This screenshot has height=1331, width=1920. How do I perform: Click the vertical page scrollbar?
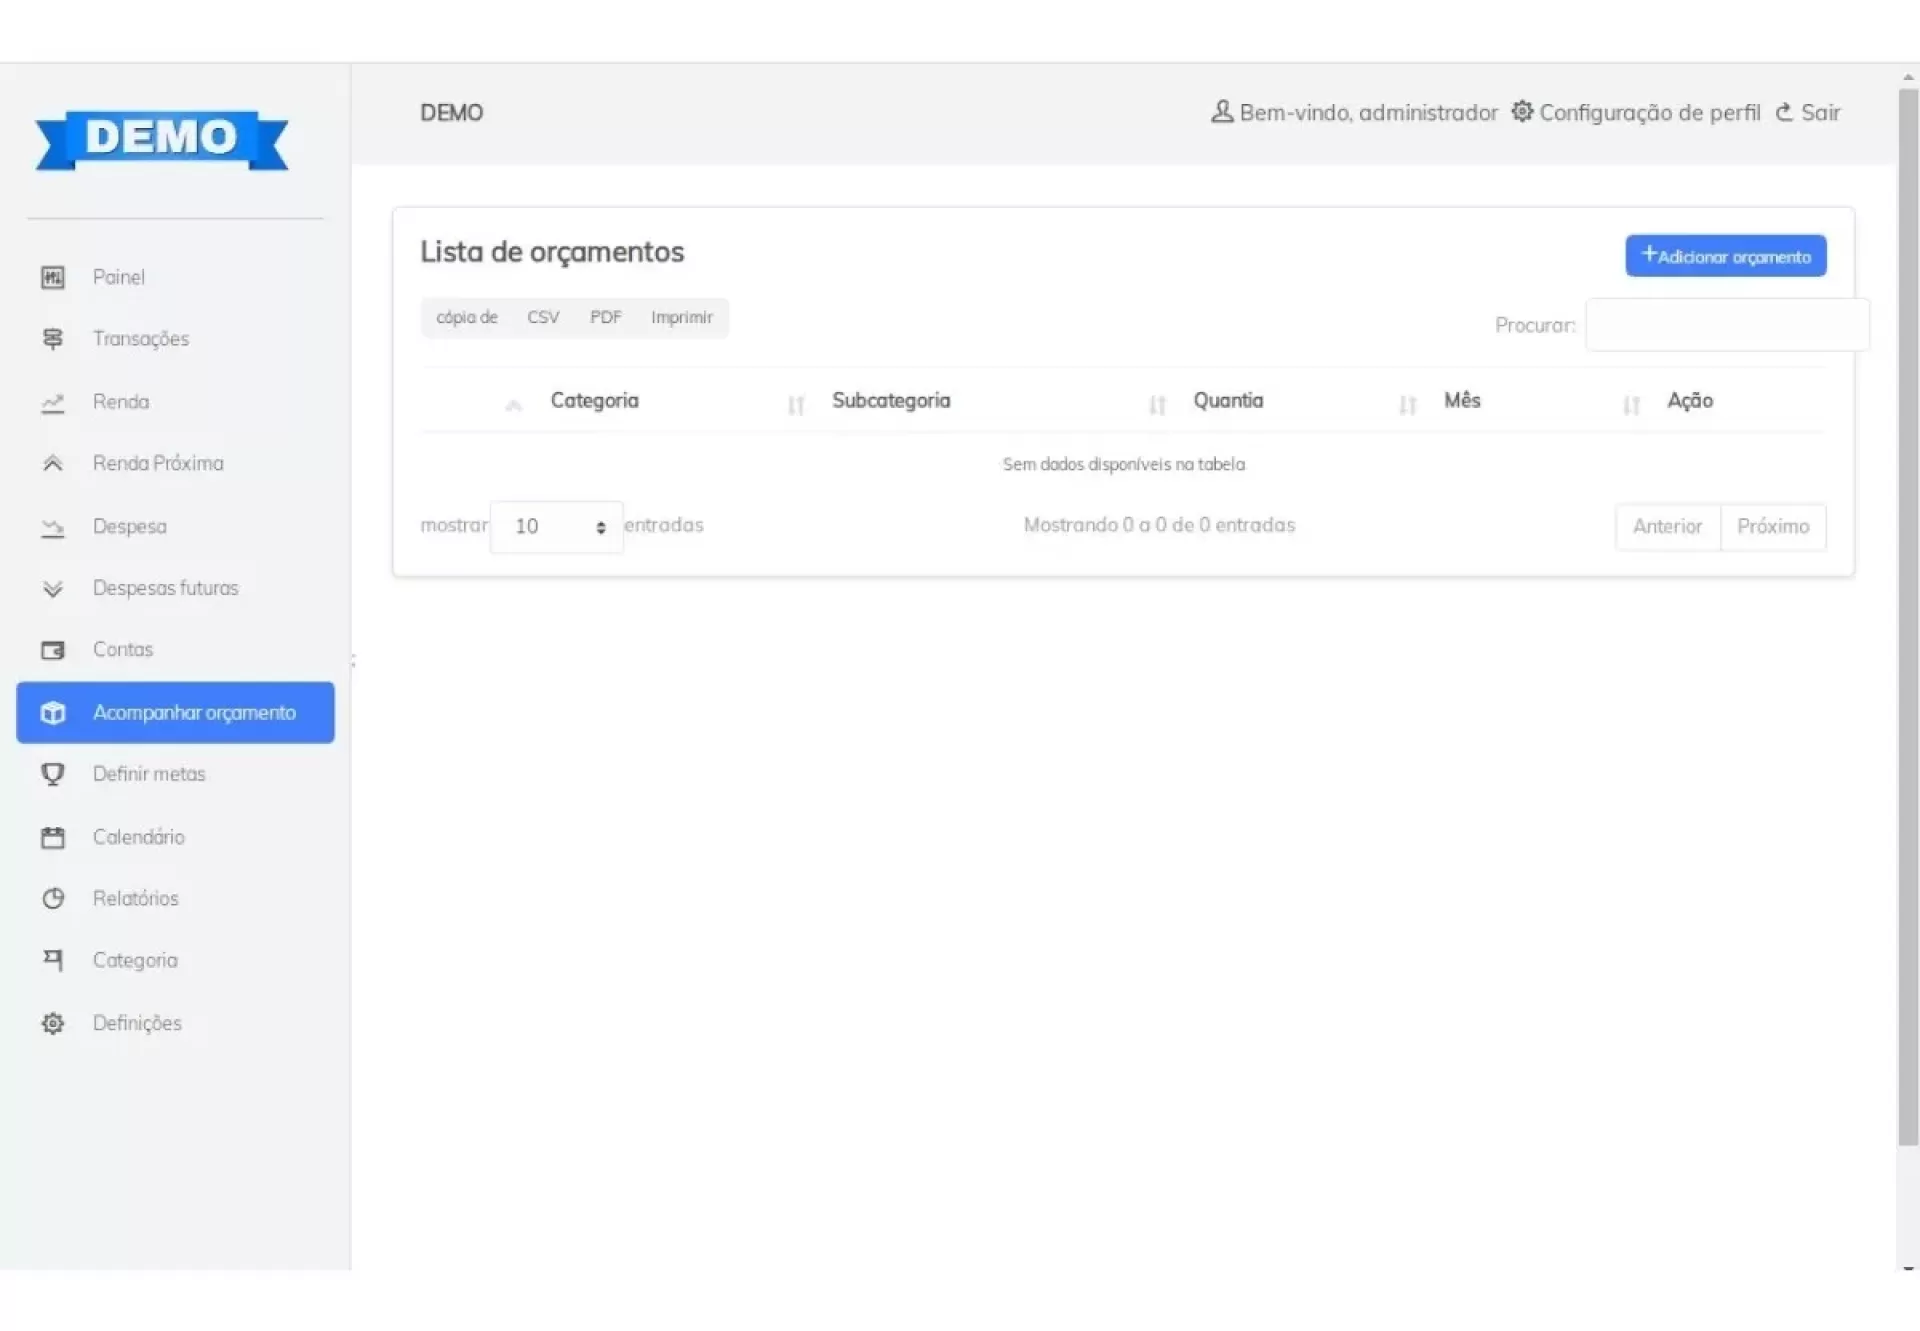click(1908, 600)
